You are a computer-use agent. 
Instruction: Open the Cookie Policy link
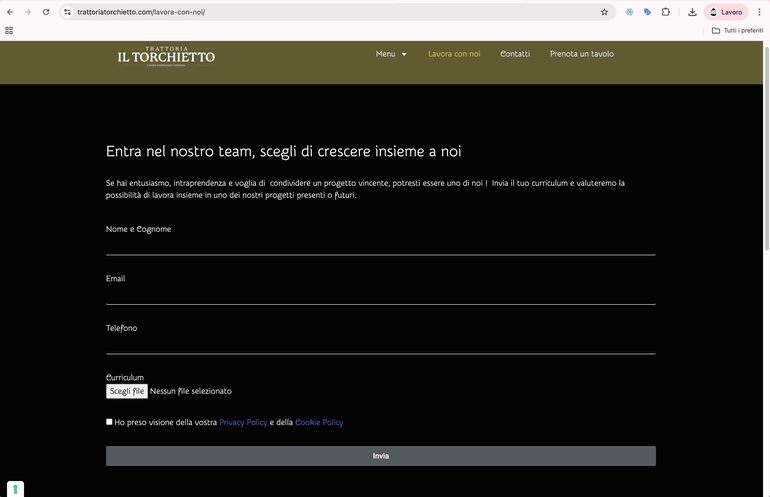point(319,423)
